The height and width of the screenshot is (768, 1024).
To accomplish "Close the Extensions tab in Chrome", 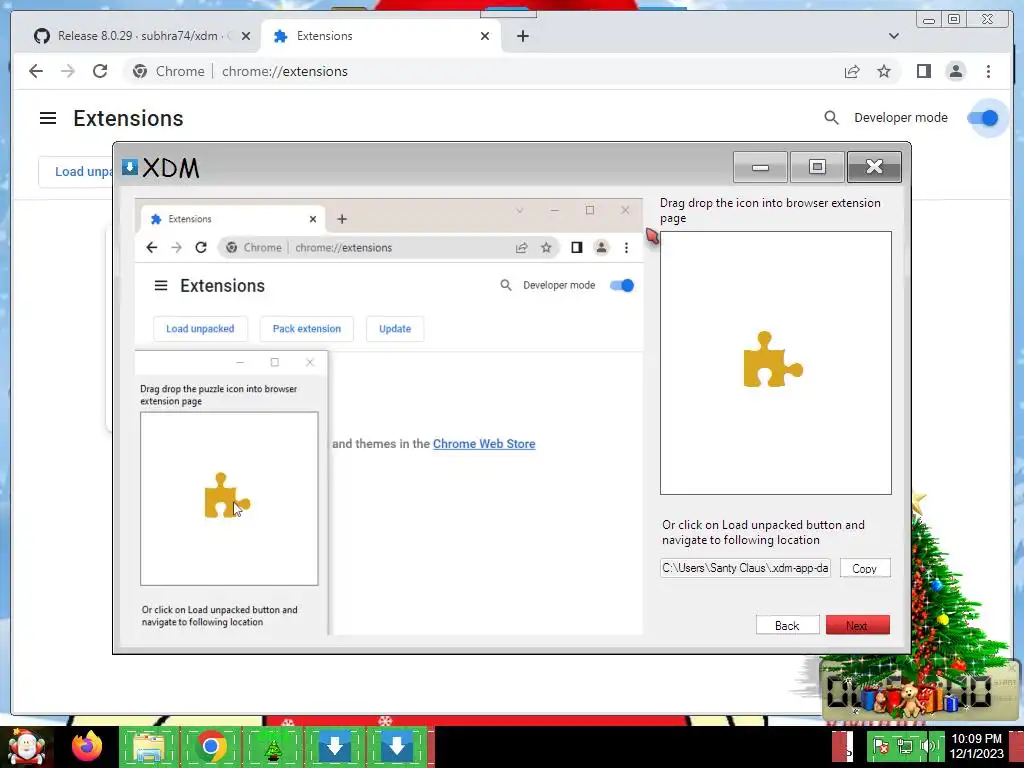I will tap(485, 36).
